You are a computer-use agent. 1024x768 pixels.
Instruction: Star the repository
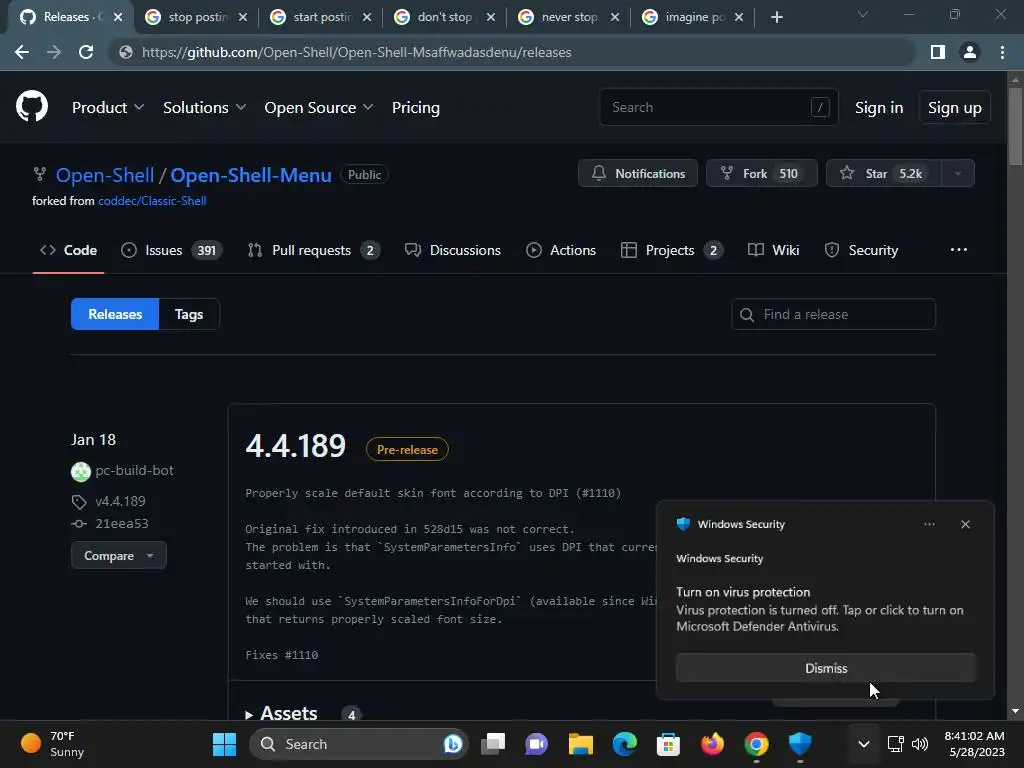pyautogui.click(x=884, y=174)
